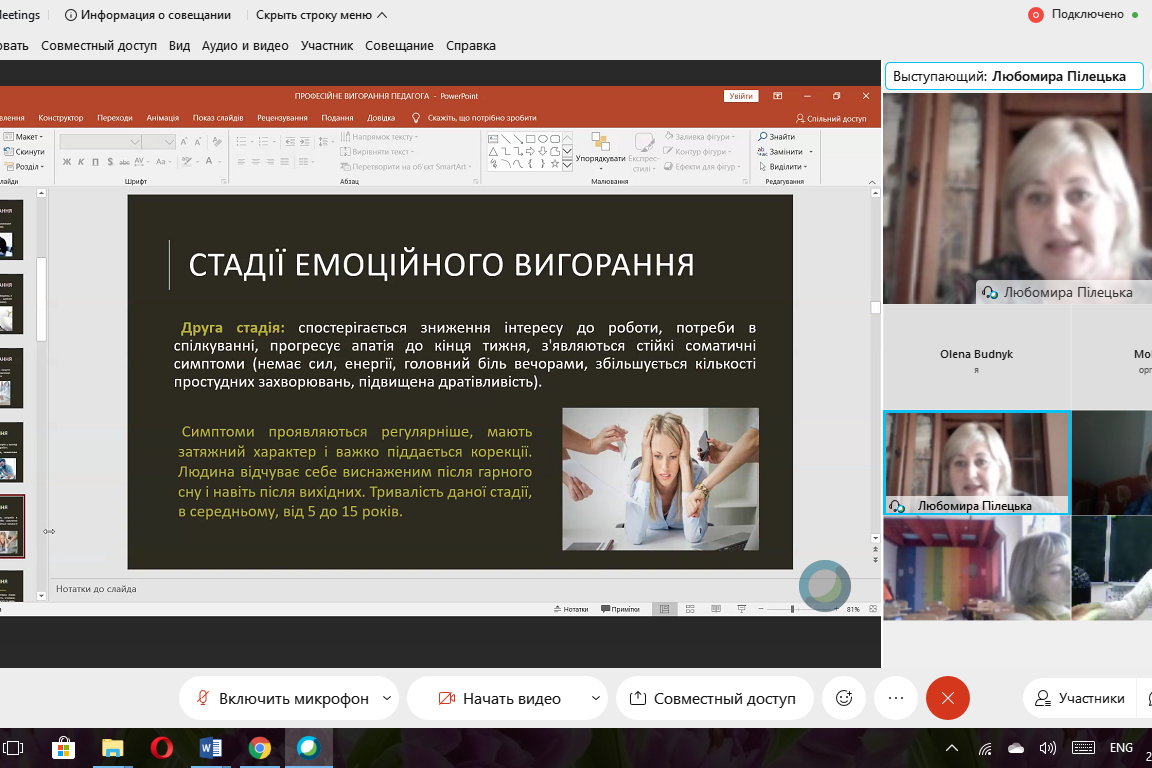This screenshot has height=768, width=1152.
Task: Click the volume speaker tray icon
Action: (1048, 748)
